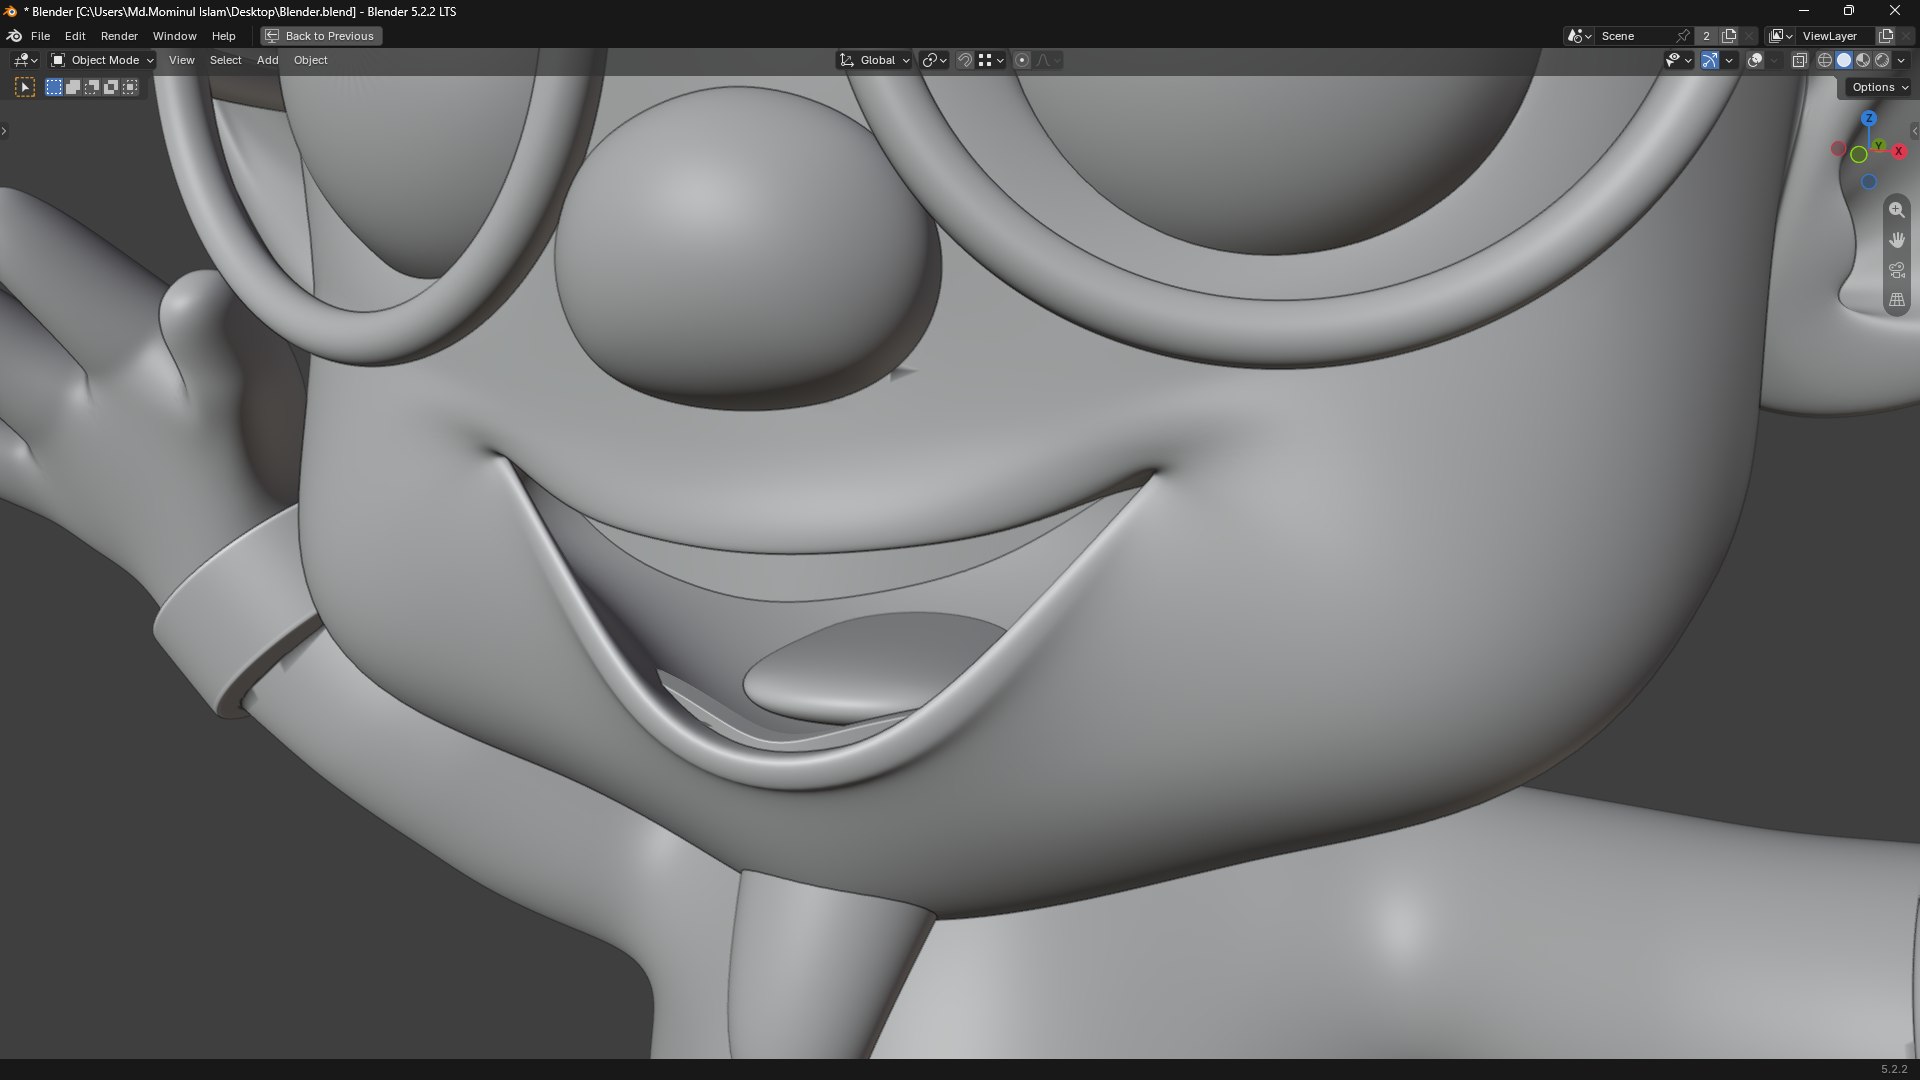1920x1080 pixels.
Task: Switch to Material Preview shading
Action: tap(1863, 60)
